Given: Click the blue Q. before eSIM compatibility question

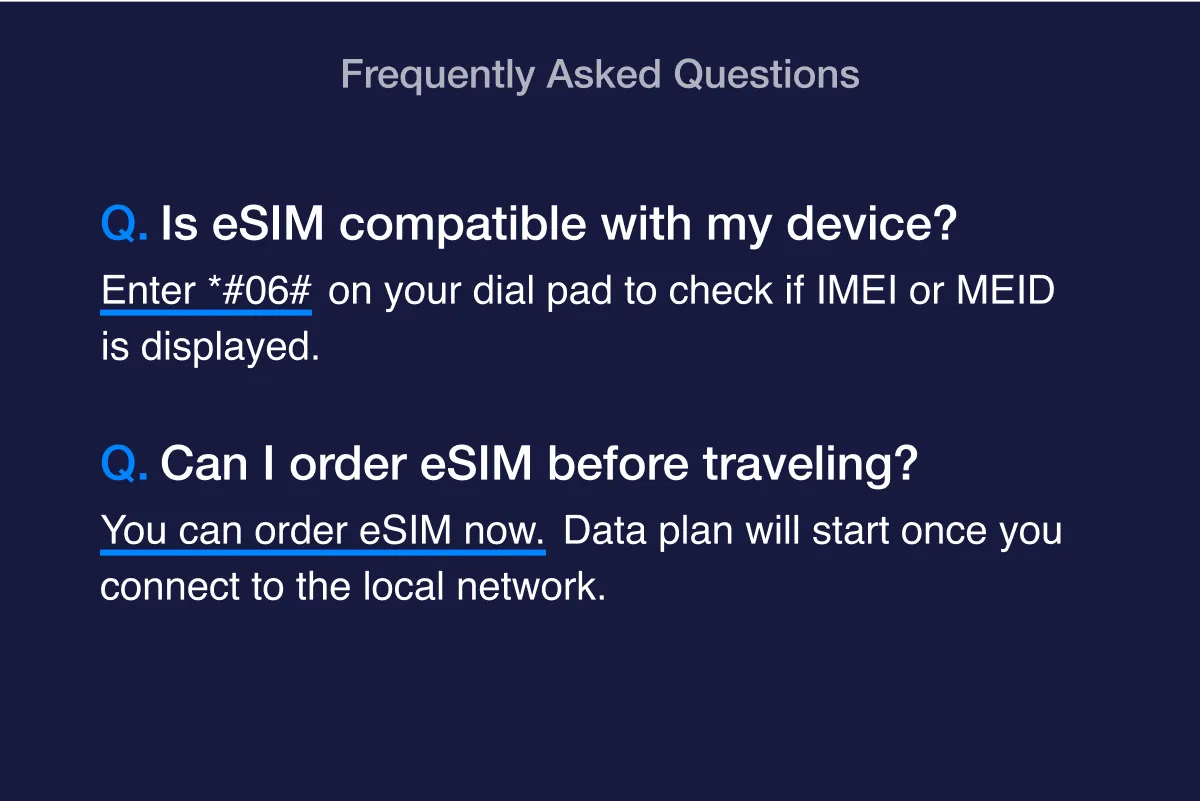Looking at the screenshot, I should 124,226.
